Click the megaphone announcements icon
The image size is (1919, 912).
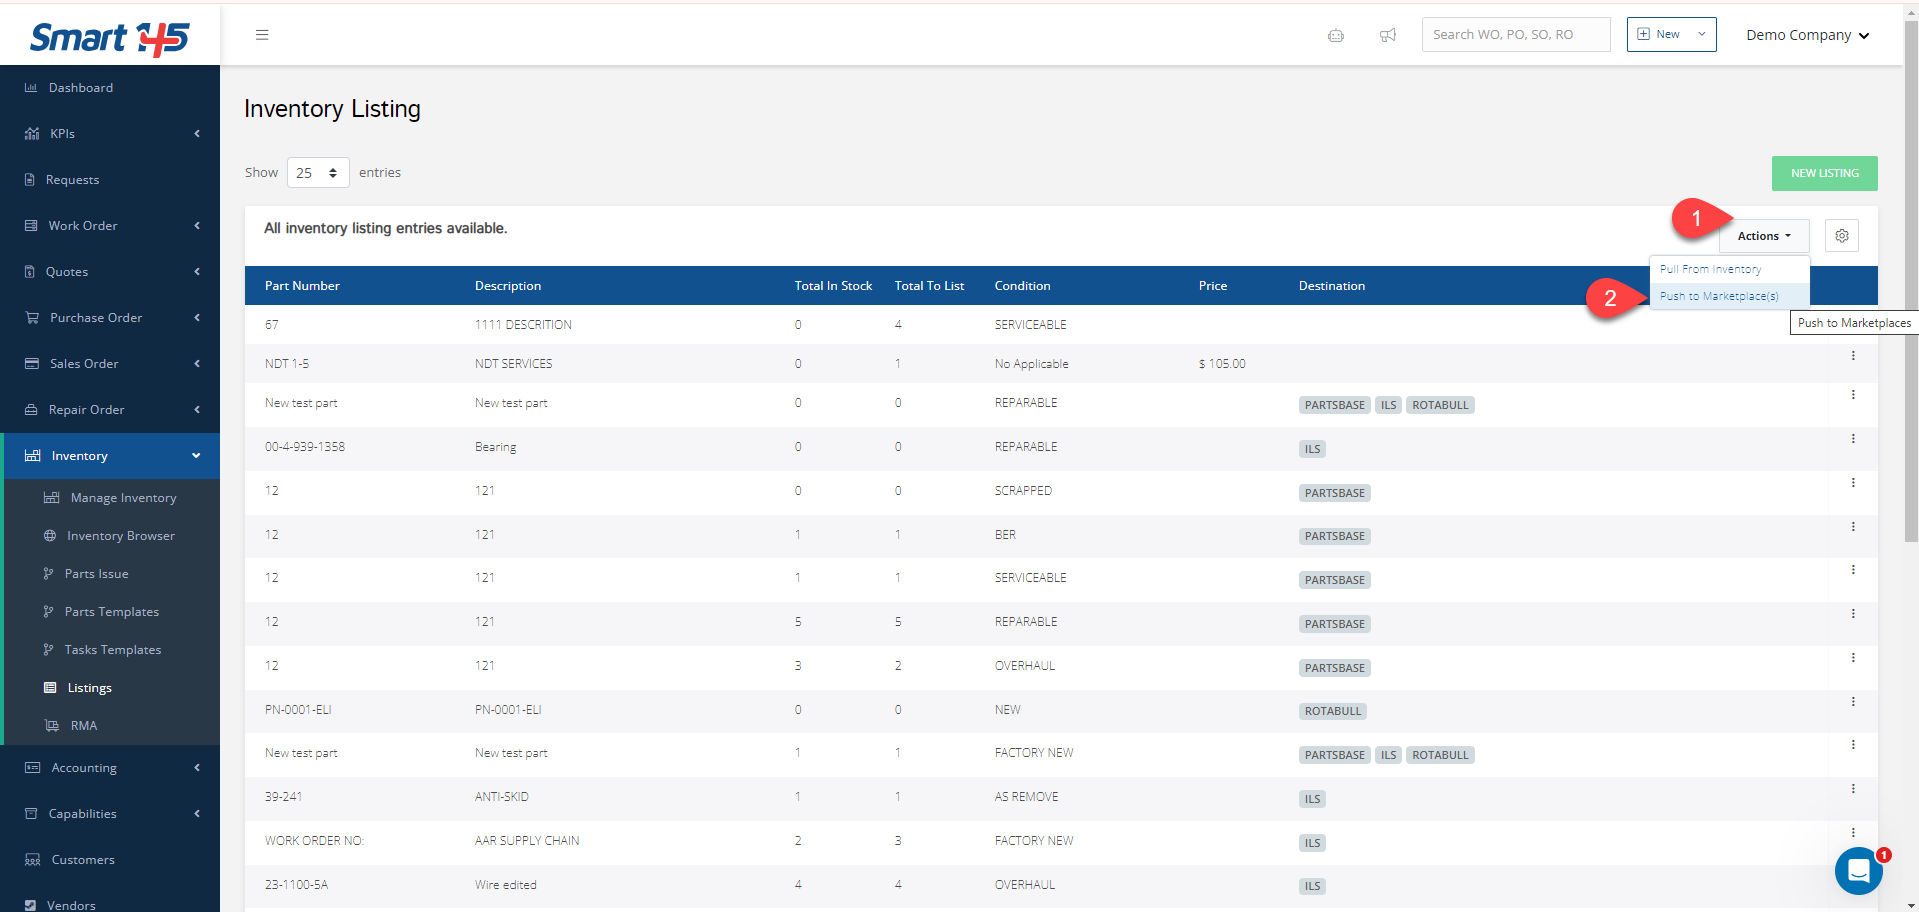click(1387, 35)
